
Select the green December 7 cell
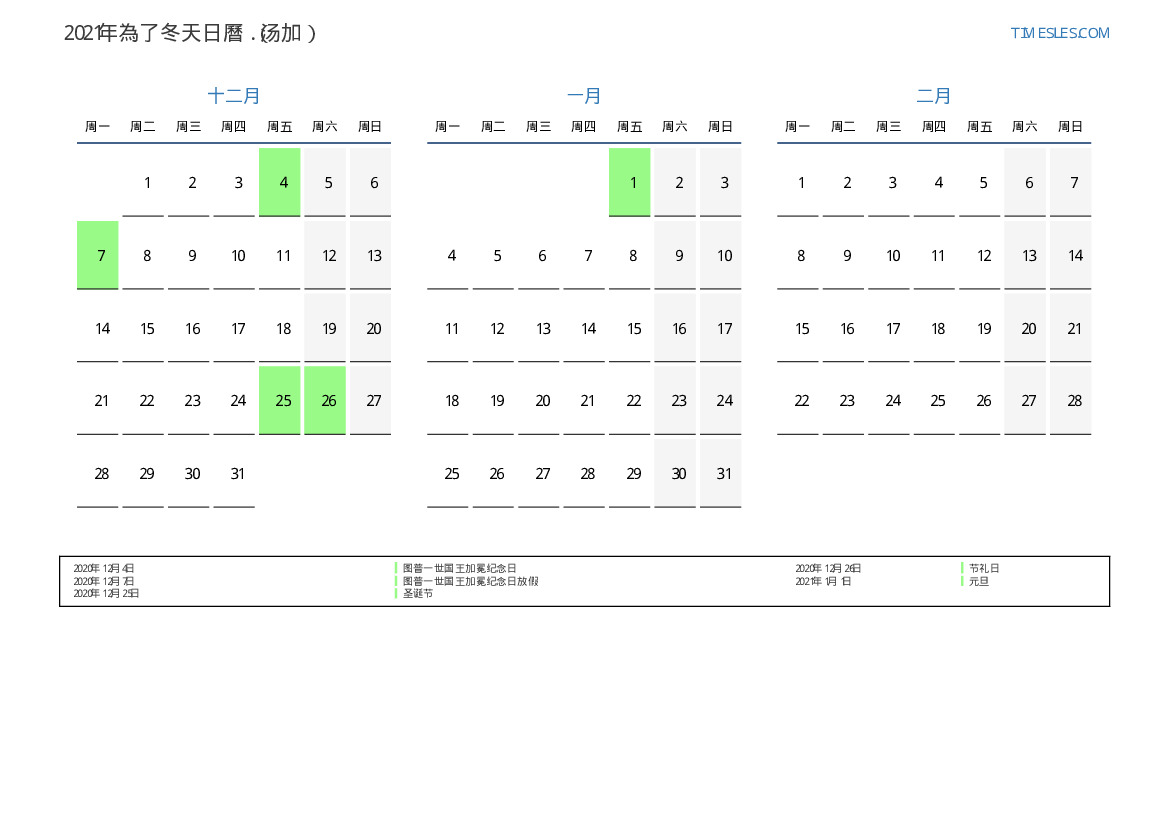98,255
